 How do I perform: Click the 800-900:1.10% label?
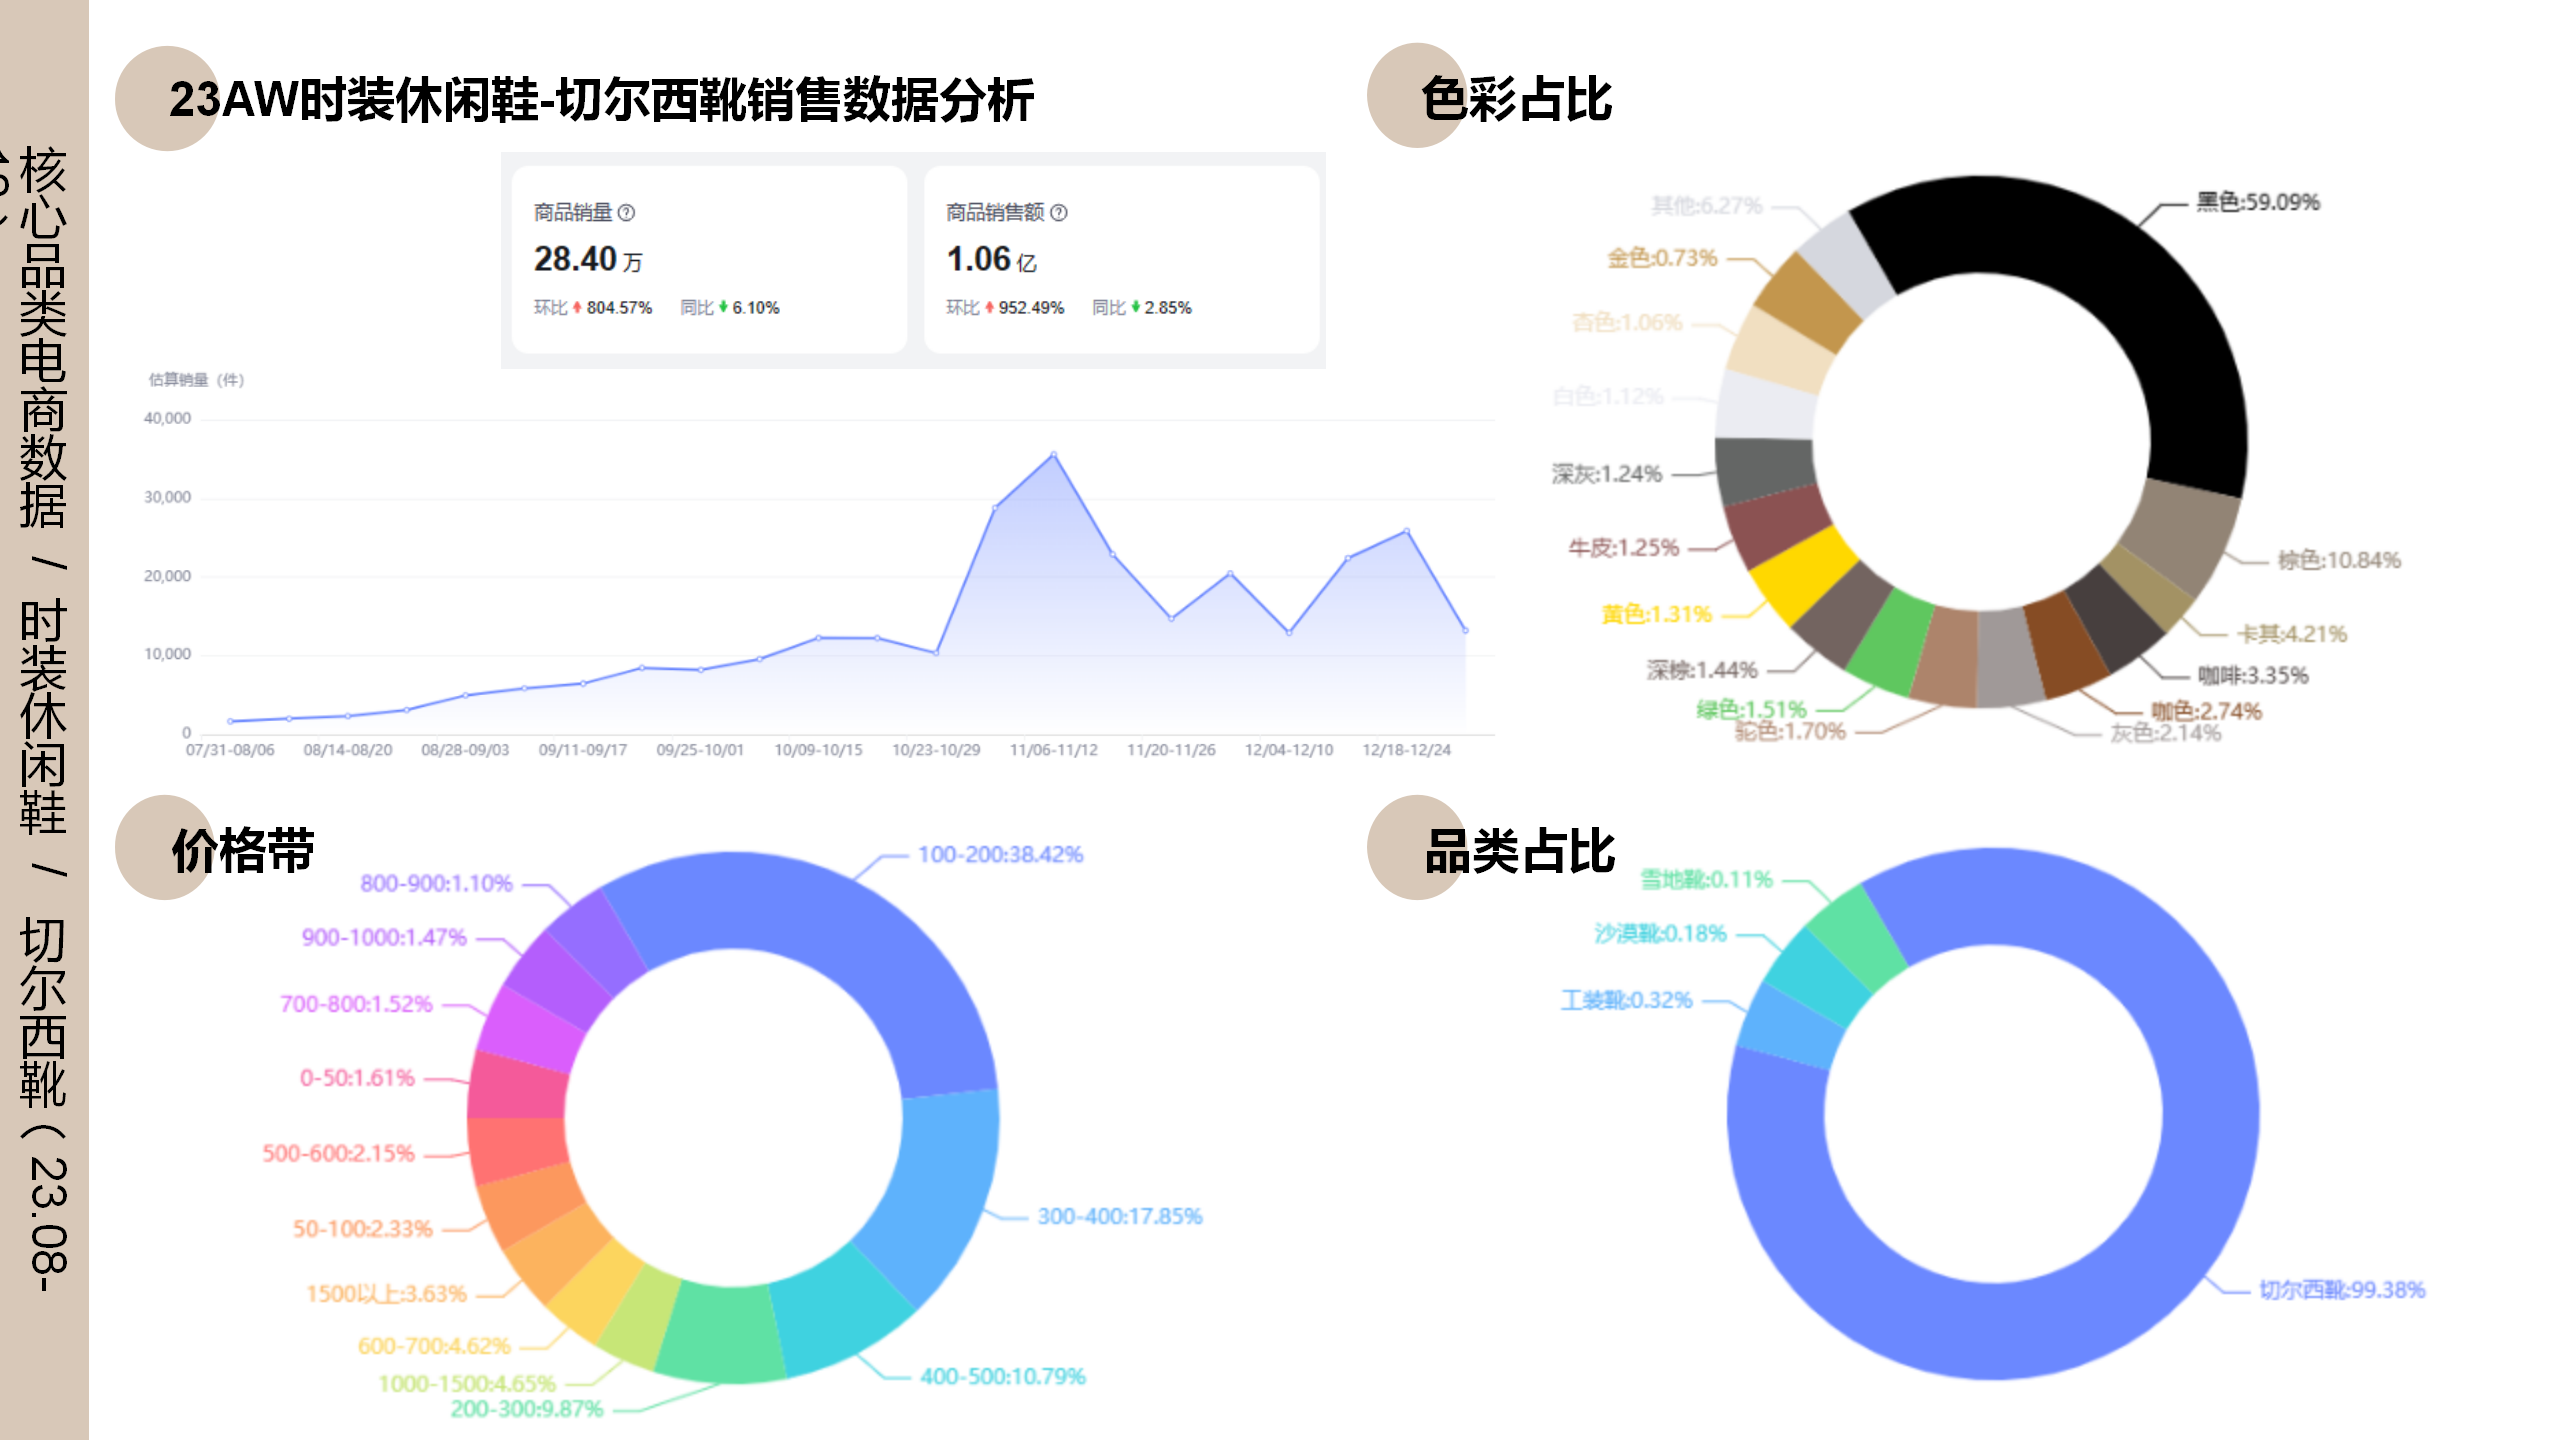(x=436, y=884)
